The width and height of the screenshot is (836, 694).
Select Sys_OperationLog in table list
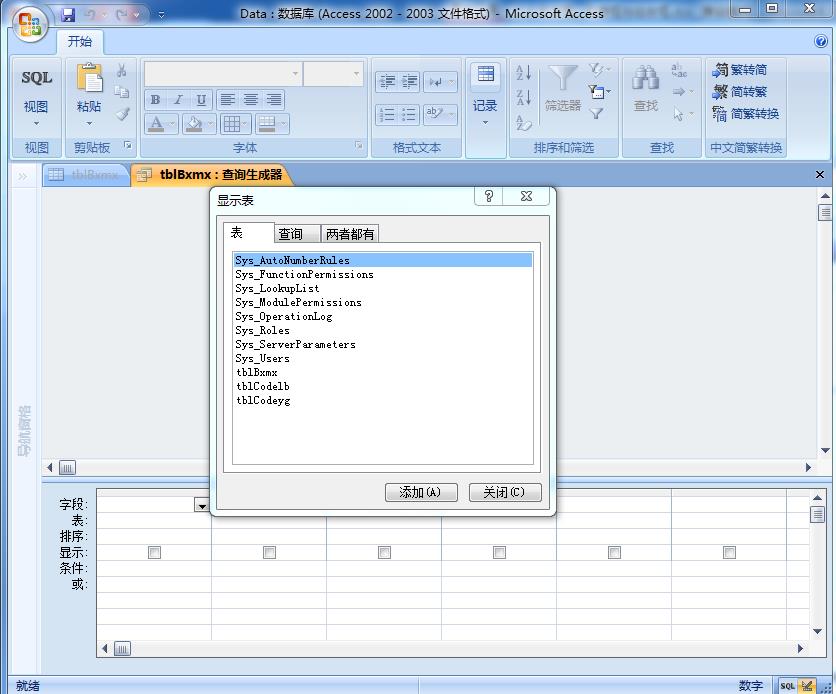click(x=383, y=316)
